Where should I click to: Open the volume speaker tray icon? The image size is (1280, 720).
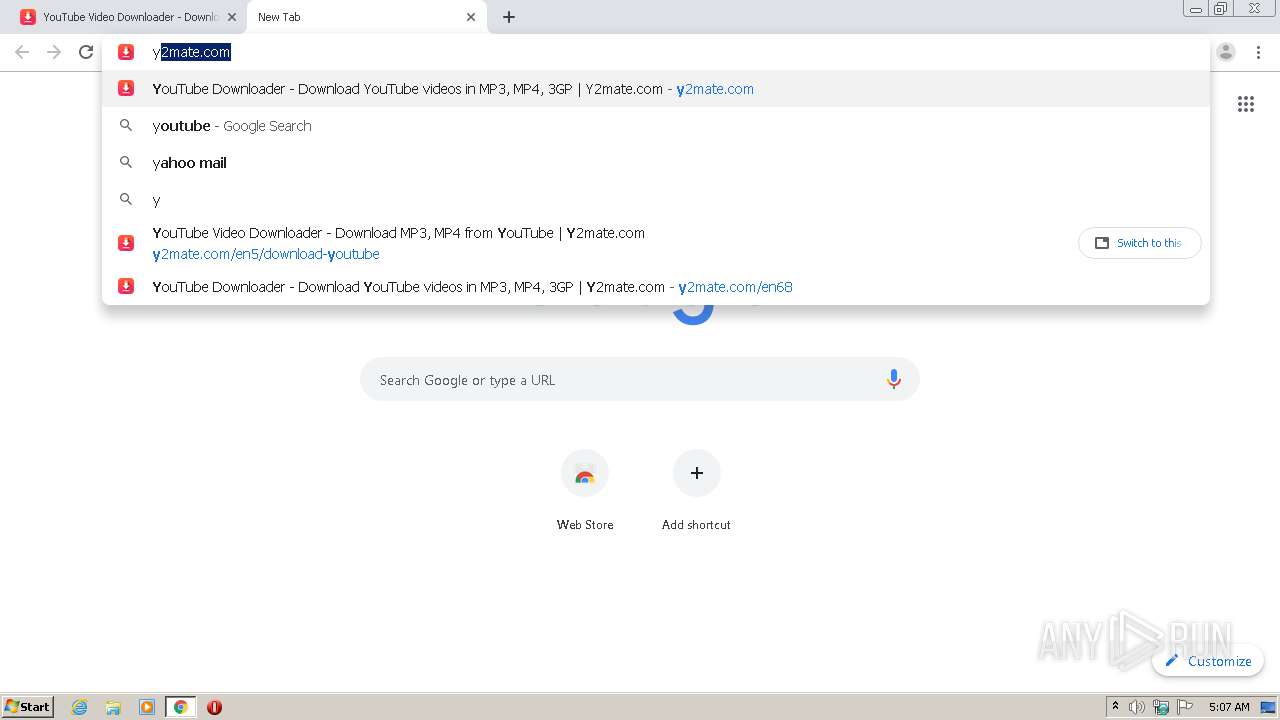pyautogui.click(x=1137, y=707)
